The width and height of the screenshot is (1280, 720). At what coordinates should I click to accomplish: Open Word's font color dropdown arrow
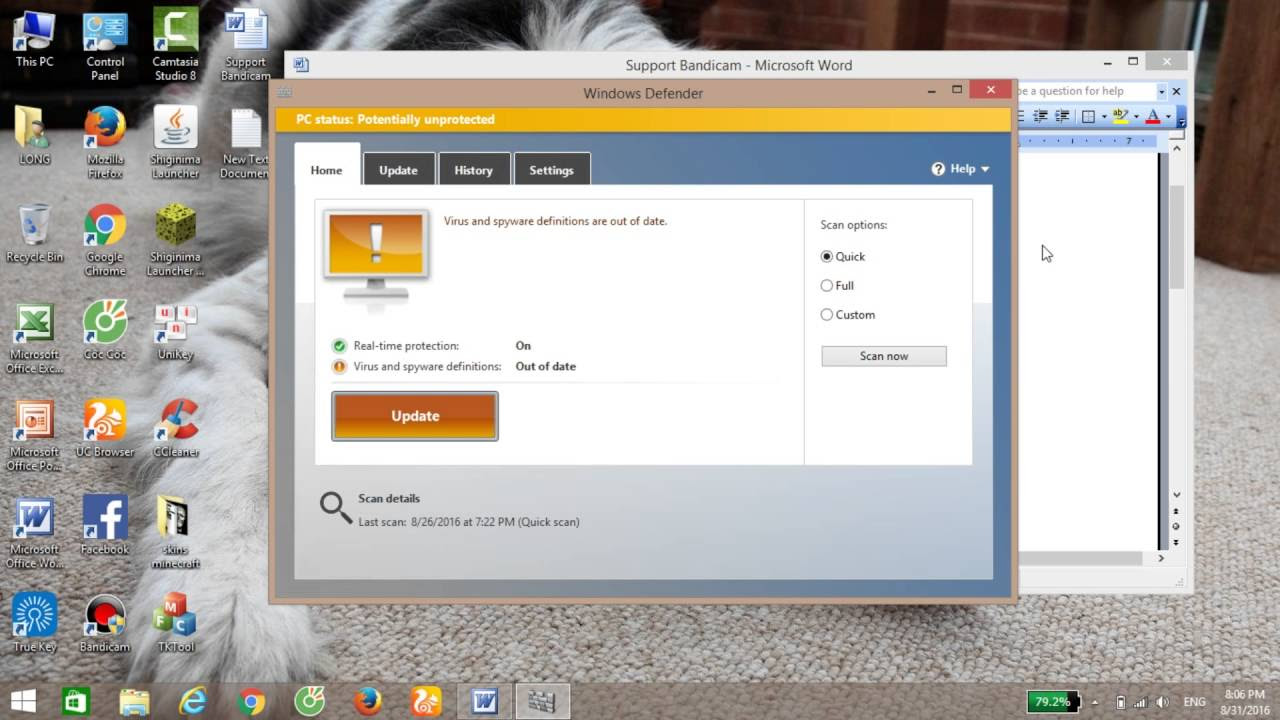tap(1168, 117)
